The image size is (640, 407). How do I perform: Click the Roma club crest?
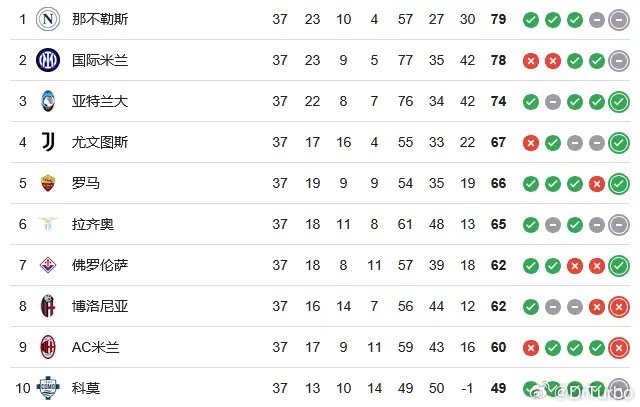point(48,183)
